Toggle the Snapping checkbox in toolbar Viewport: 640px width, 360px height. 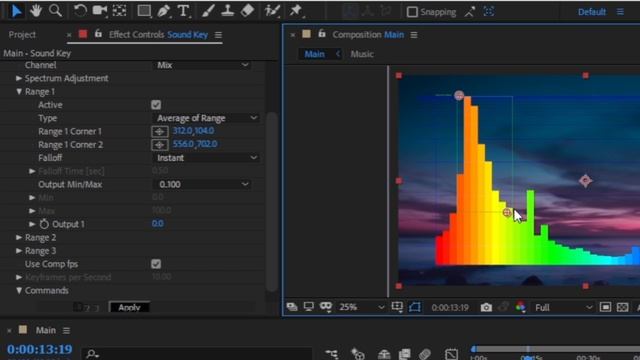coord(412,12)
